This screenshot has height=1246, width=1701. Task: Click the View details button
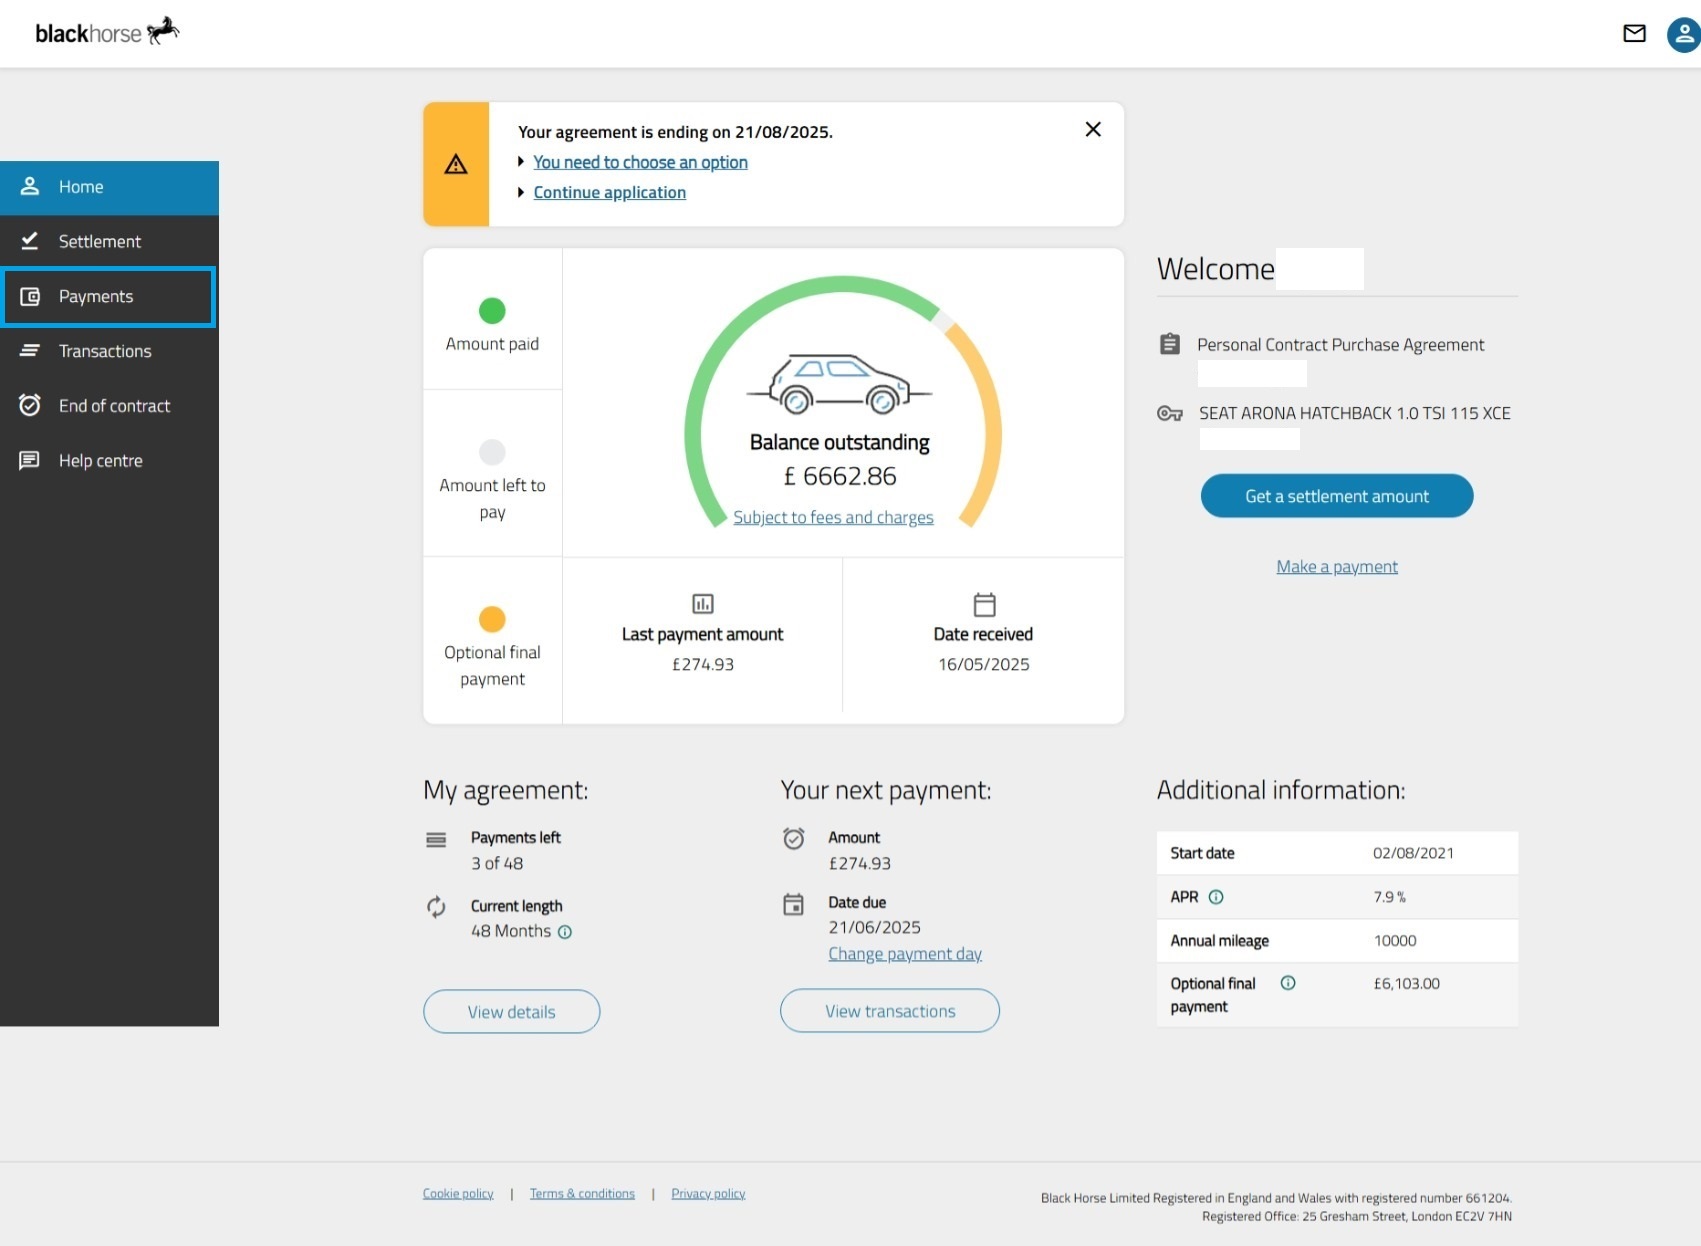pos(511,1012)
